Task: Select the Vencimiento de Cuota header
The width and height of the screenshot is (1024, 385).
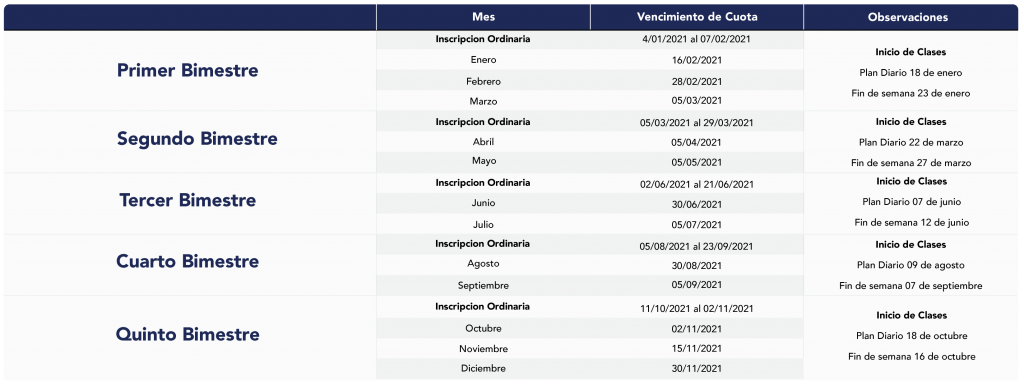Action: [697, 17]
